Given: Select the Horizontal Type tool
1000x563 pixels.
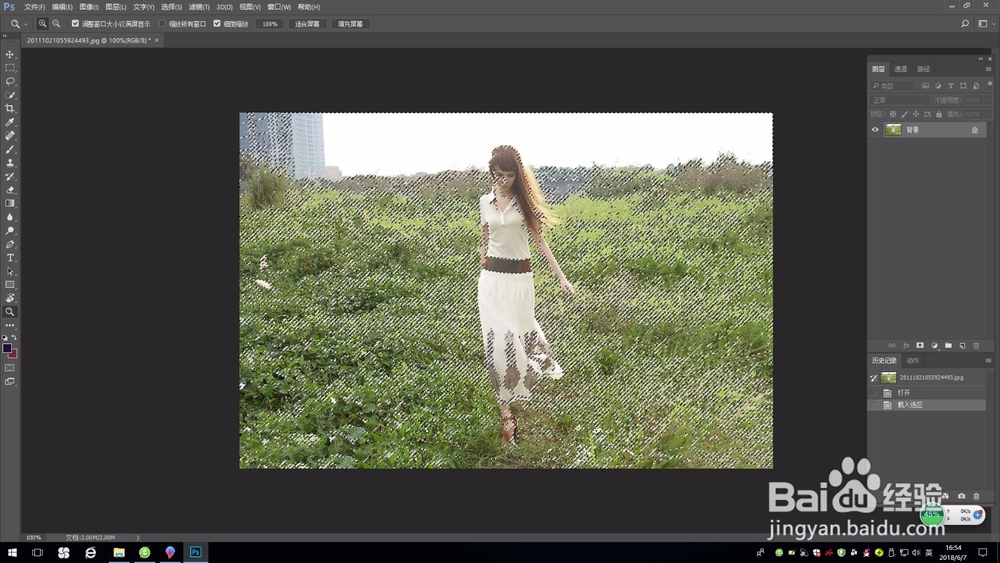Looking at the screenshot, I should tap(10, 258).
